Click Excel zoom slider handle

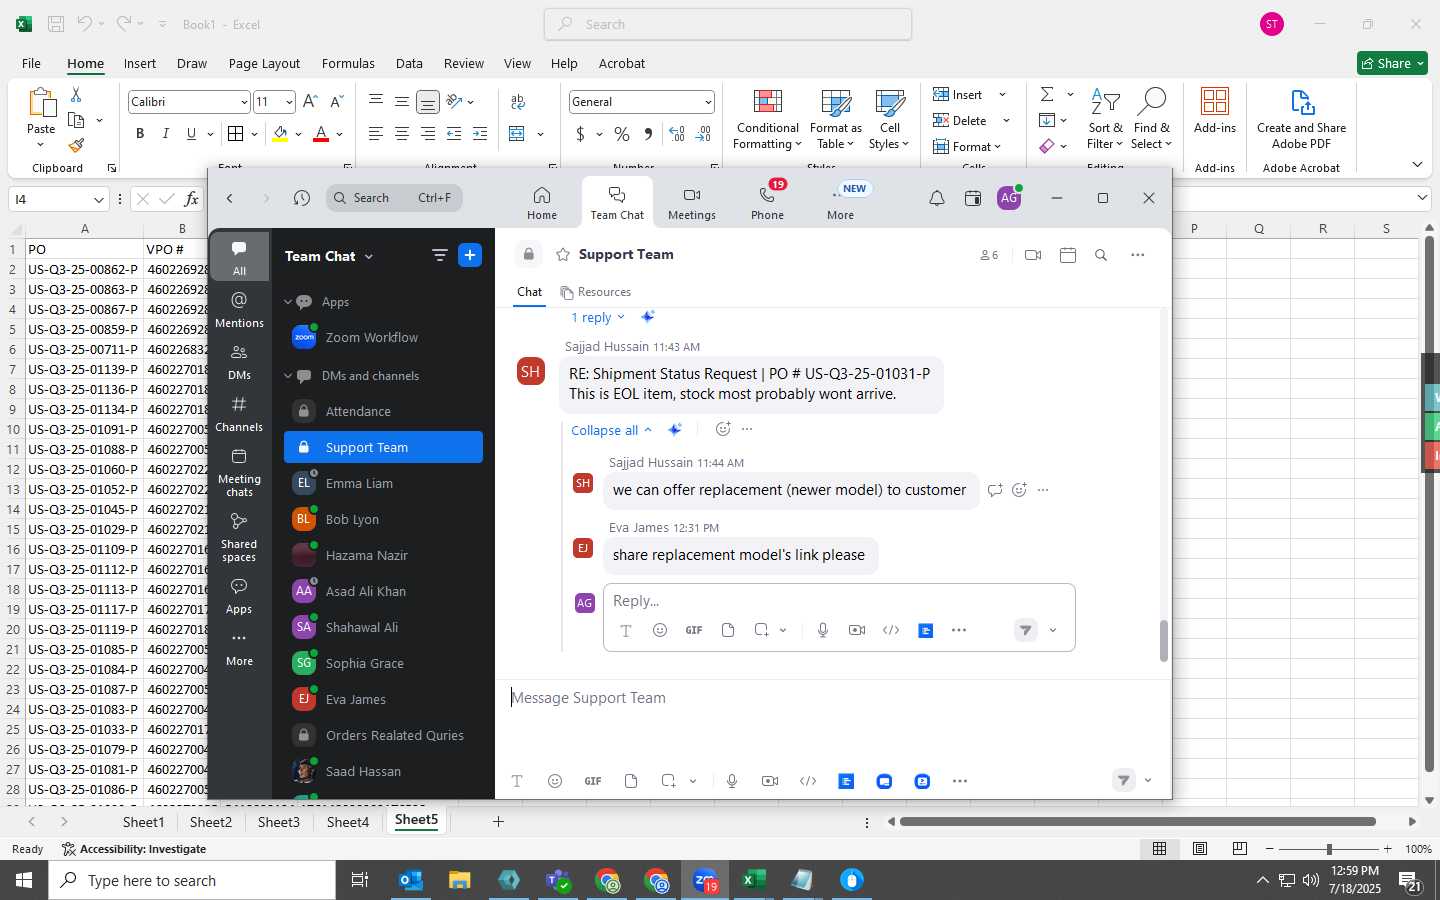1329,849
